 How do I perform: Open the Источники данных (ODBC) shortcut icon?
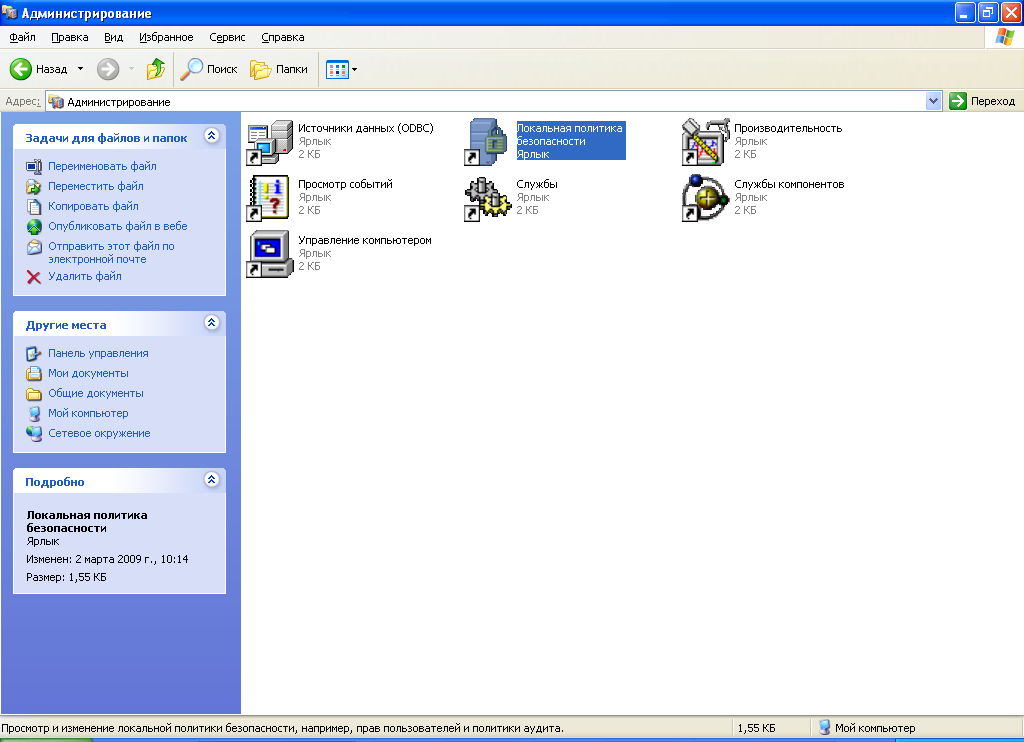268,142
